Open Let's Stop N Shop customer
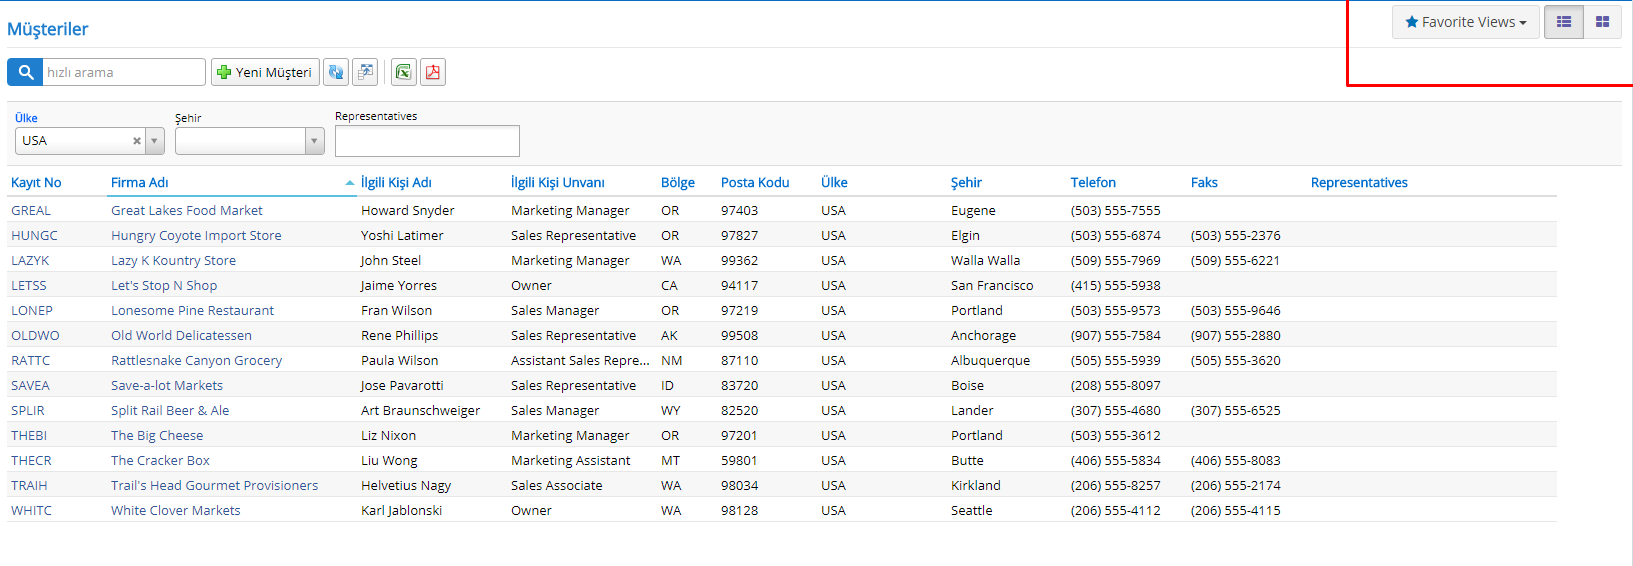The width and height of the screenshot is (1633, 566). point(164,285)
